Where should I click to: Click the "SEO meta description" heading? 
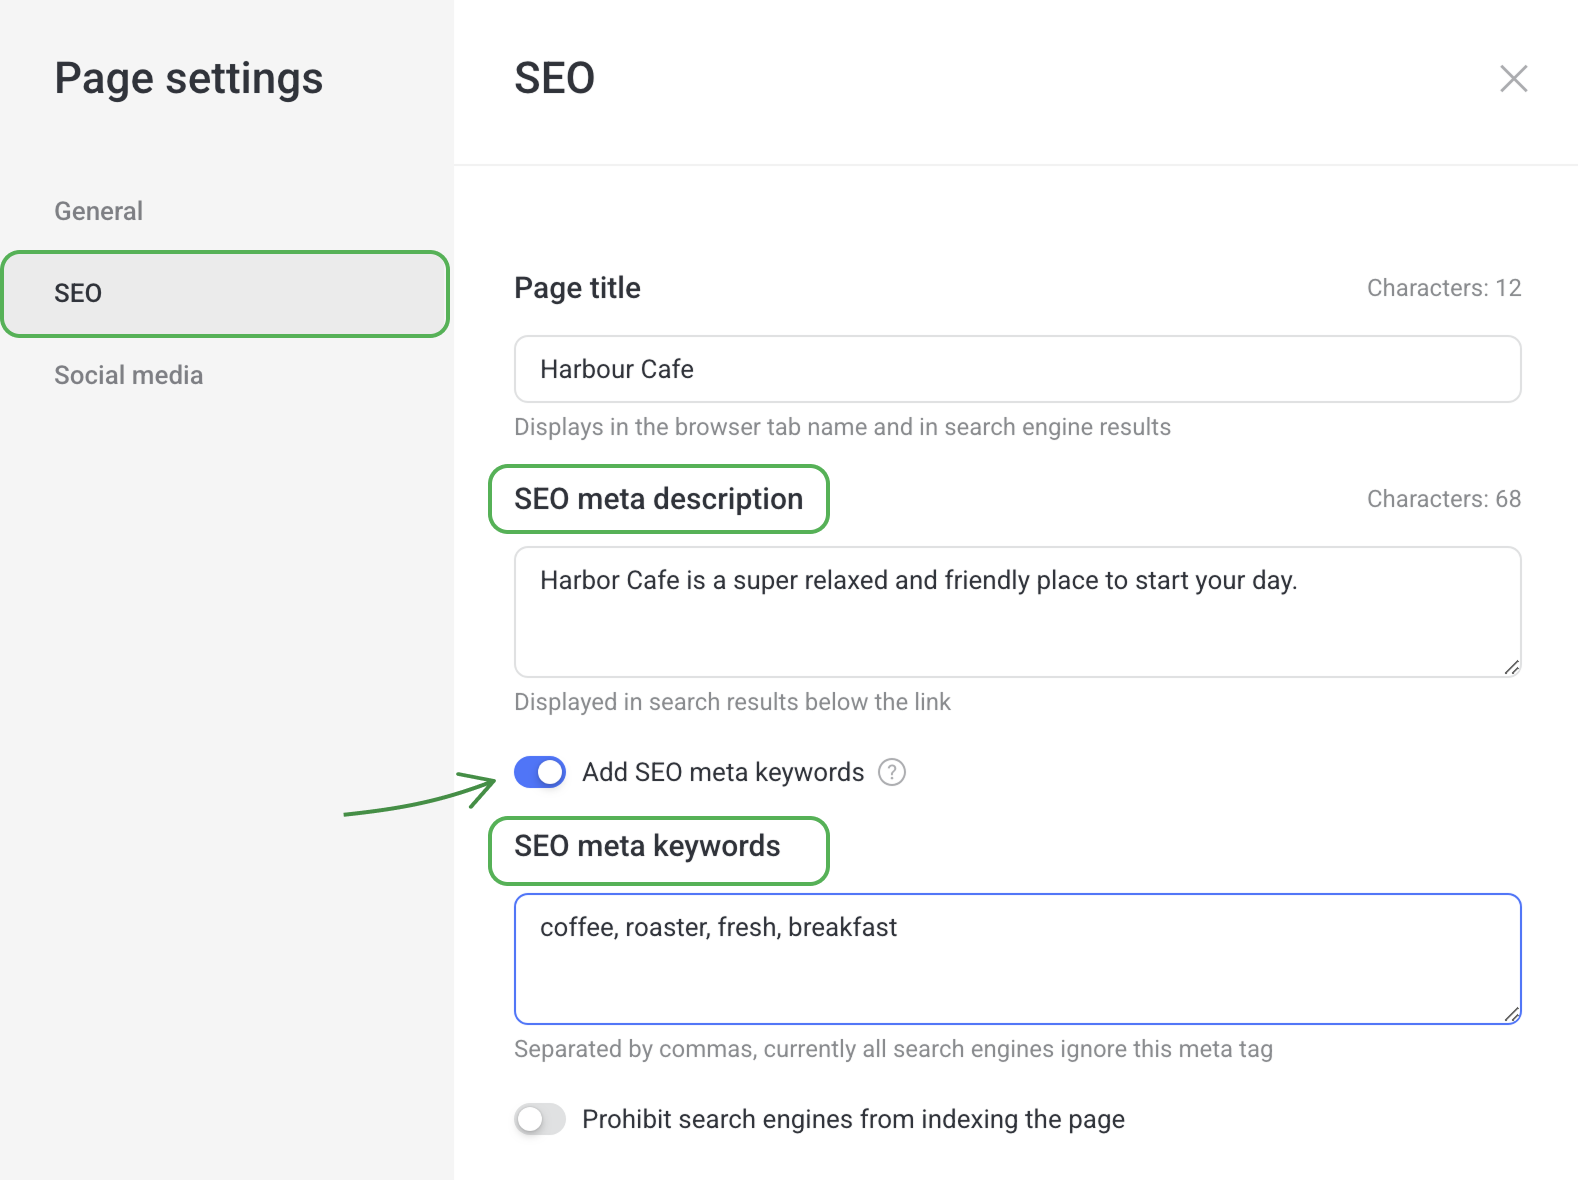click(x=658, y=499)
